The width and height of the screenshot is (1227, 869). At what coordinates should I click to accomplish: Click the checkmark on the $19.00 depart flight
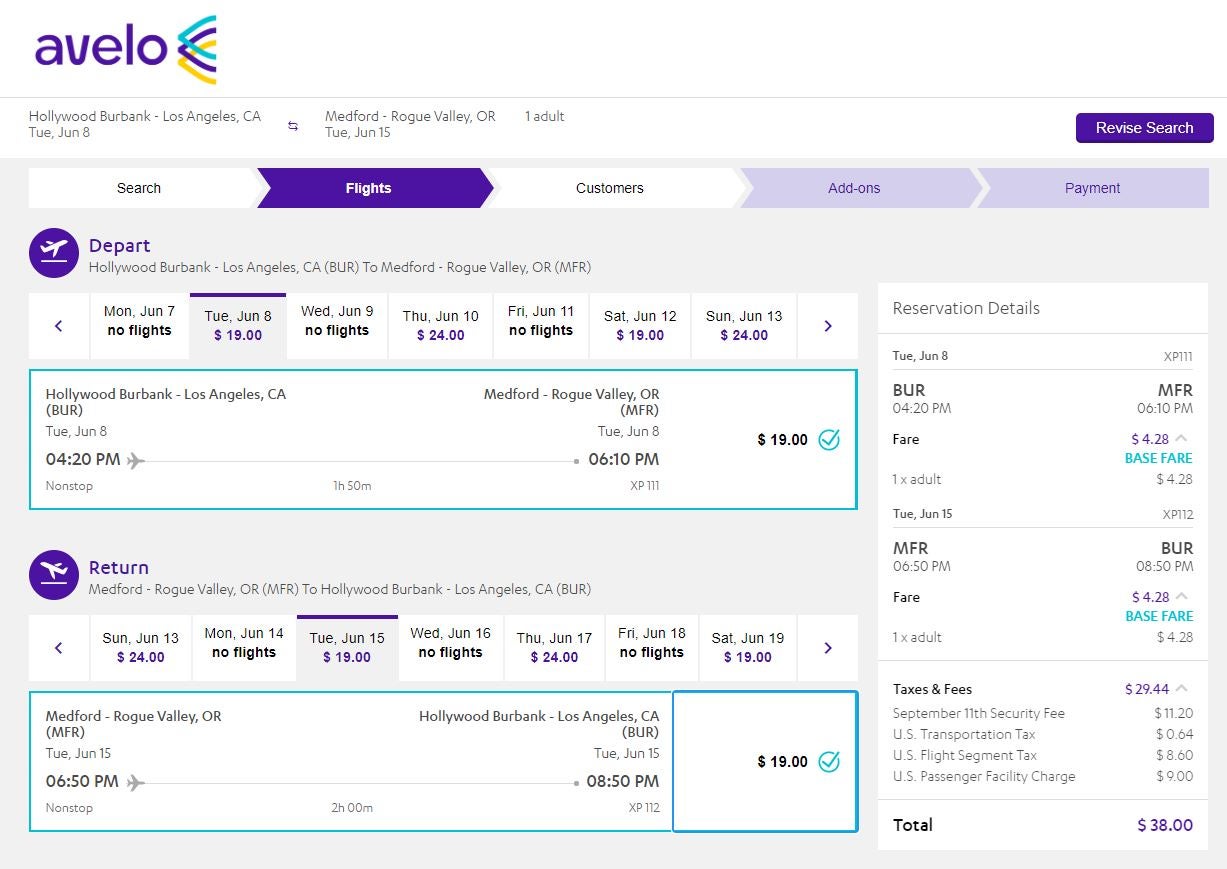pos(829,439)
